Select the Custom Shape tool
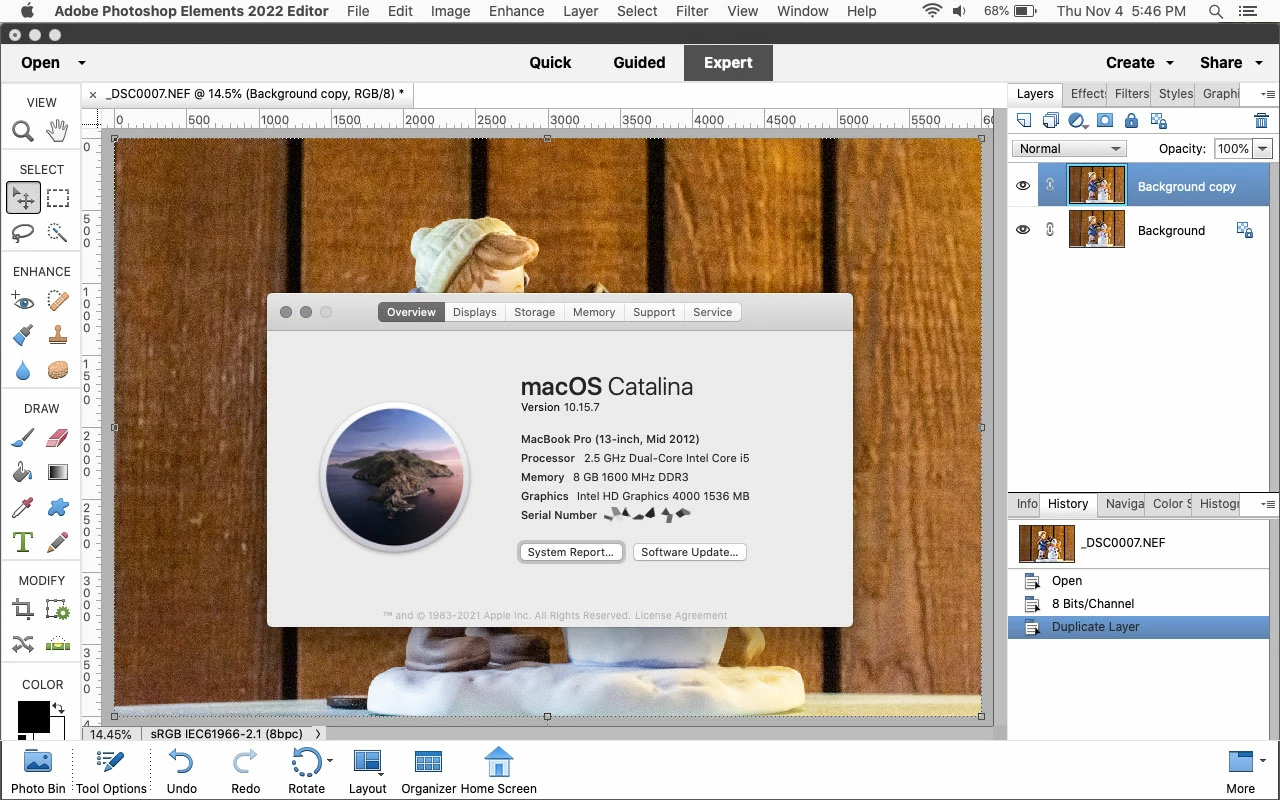This screenshot has height=800, width=1280. click(58, 507)
